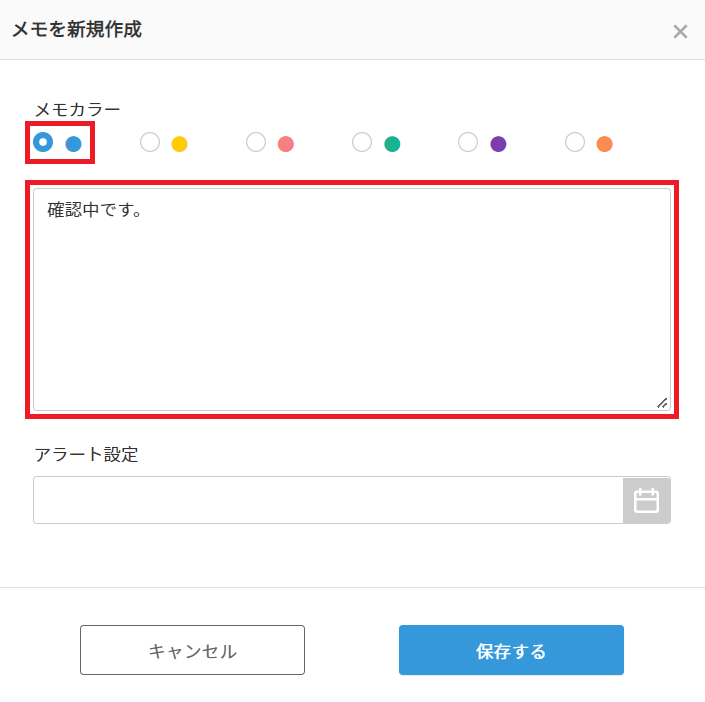Select the blue memo color radio

click(43, 142)
